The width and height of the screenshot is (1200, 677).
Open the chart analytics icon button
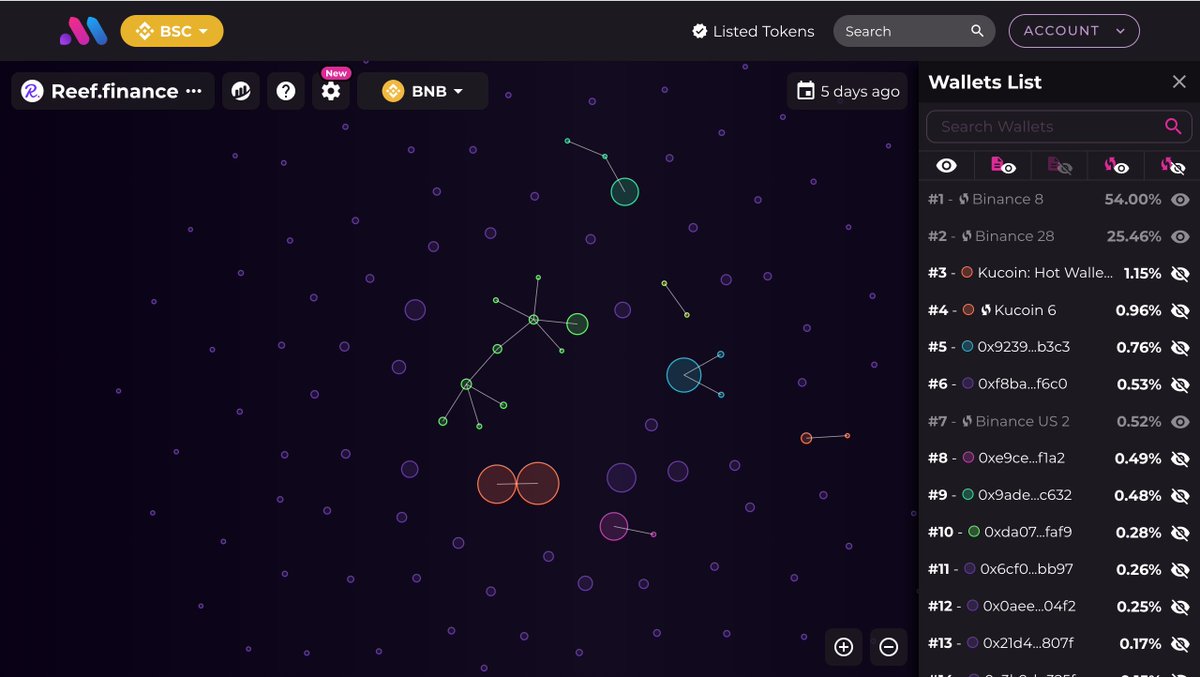tap(240, 91)
